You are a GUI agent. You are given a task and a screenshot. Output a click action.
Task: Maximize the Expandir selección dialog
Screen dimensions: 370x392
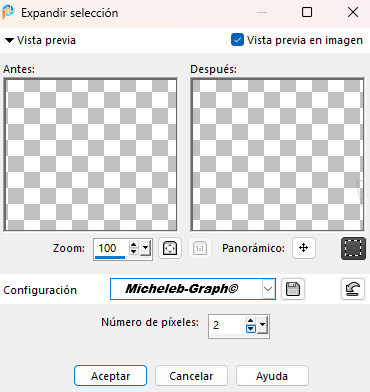(307, 12)
